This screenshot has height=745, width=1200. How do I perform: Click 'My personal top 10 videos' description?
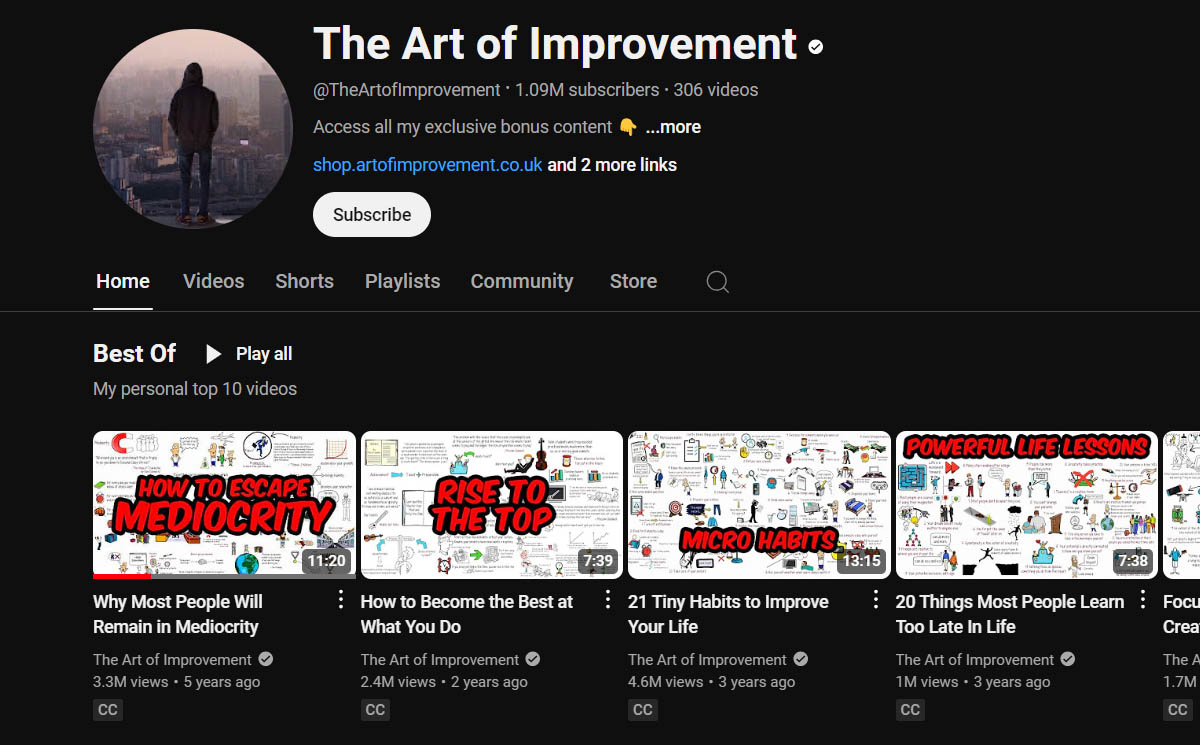pos(195,389)
